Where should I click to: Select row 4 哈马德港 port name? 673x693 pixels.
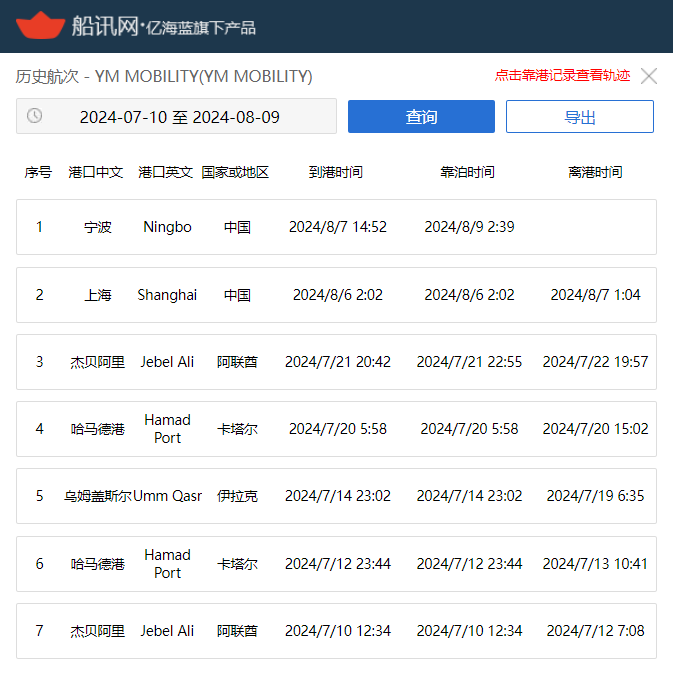coord(98,429)
